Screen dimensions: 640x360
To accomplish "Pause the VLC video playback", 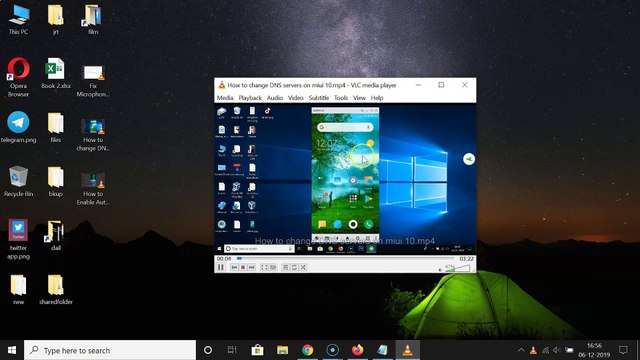I will click(x=221, y=267).
